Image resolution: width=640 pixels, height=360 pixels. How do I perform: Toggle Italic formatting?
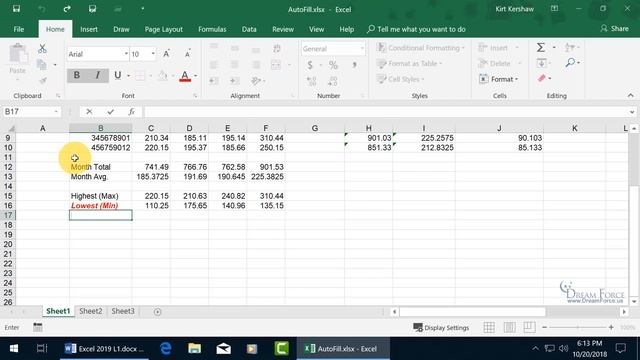click(x=98, y=76)
